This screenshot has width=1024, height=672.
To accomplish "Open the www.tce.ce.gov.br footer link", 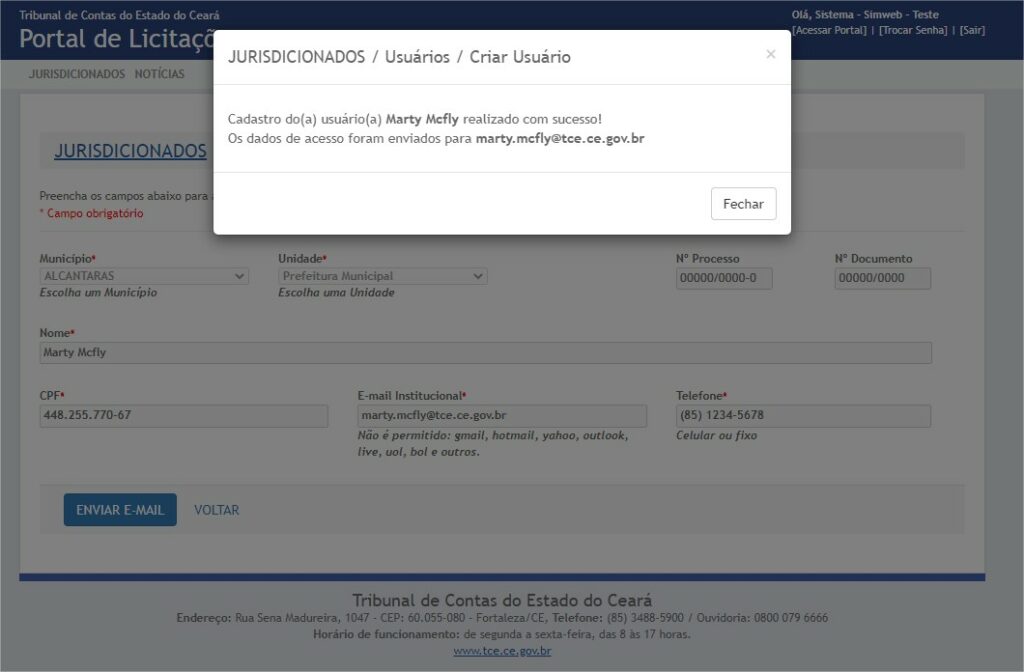I will (x=502, y=651).
